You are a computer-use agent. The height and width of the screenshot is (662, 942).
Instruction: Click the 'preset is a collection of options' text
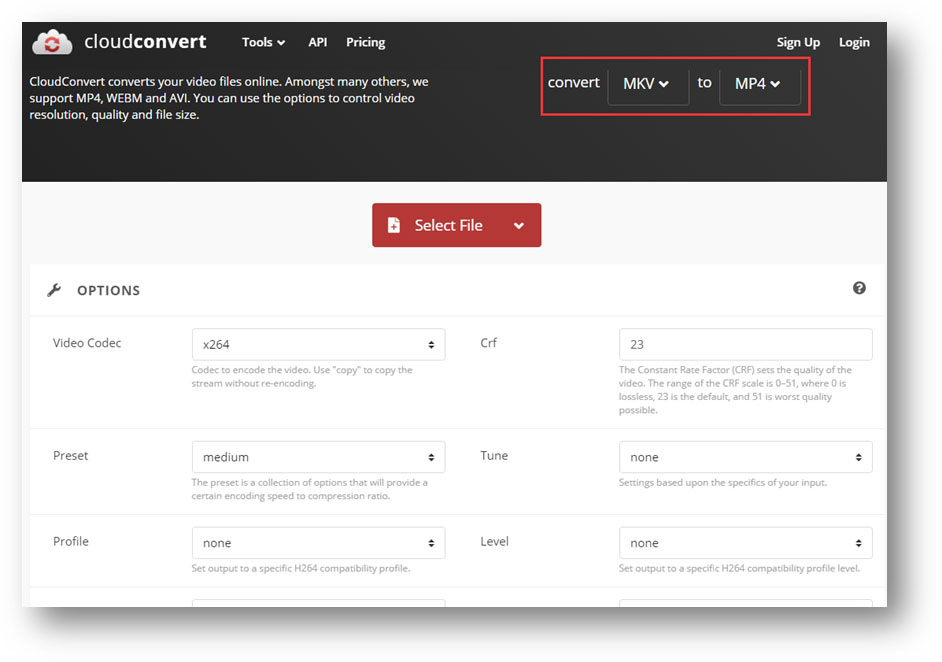click(x=309, y=489)
